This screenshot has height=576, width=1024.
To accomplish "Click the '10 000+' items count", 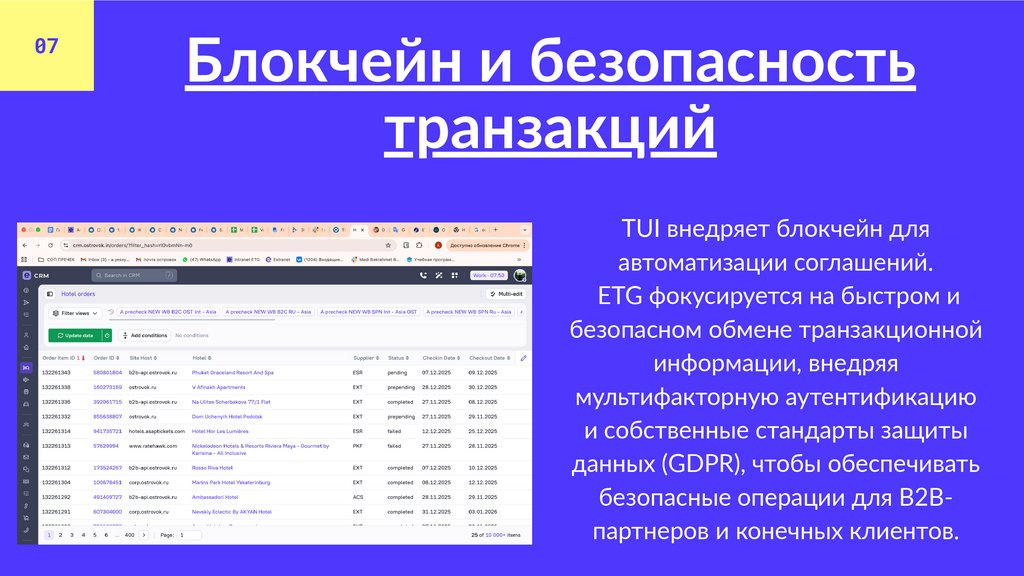I will coord(494,535).
